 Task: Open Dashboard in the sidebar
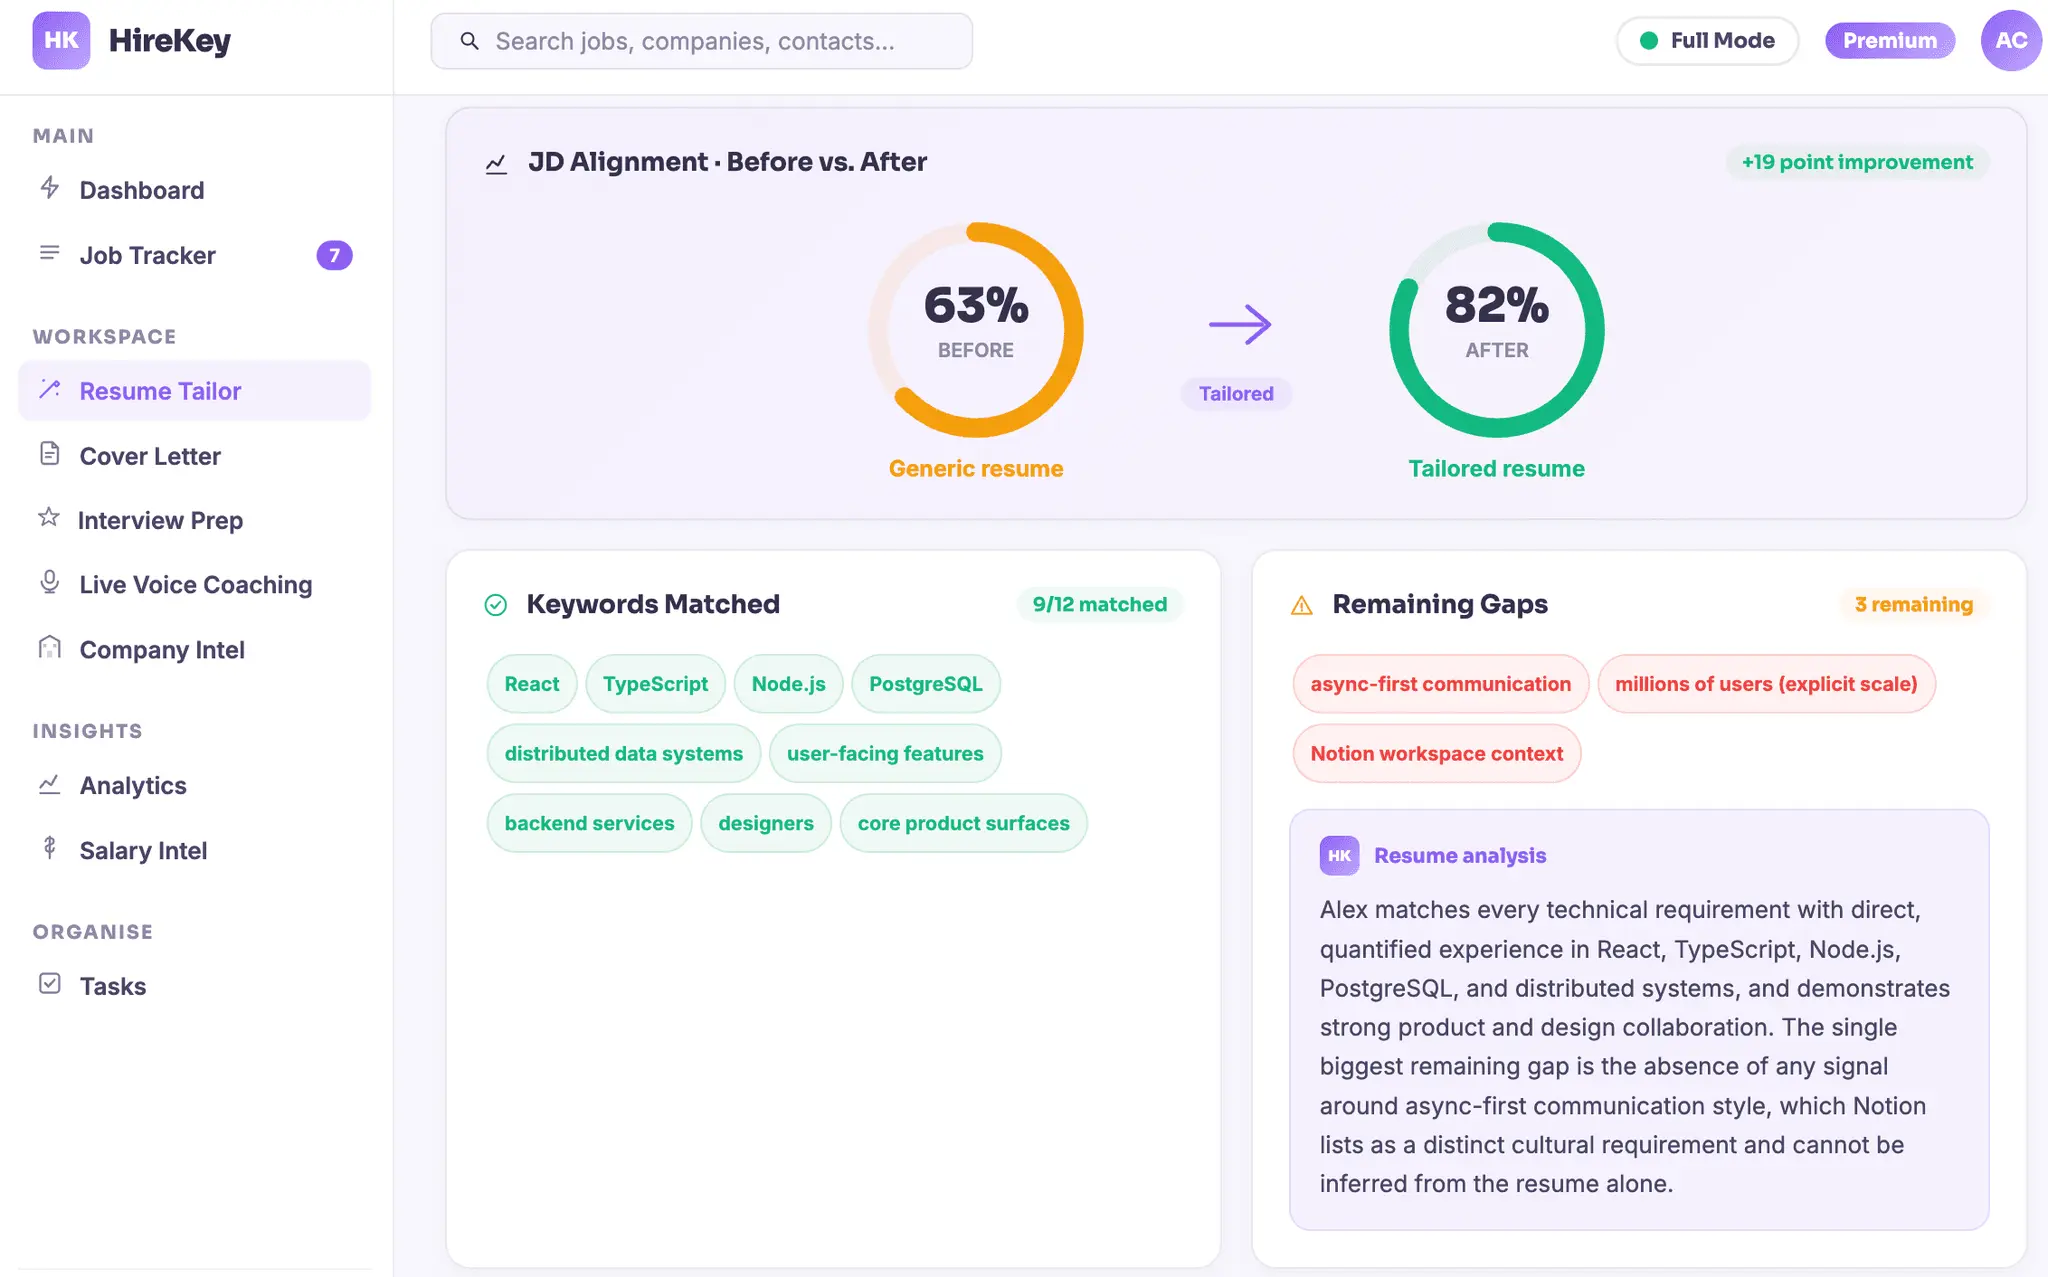pyautogui.click(x=194, y=190)
